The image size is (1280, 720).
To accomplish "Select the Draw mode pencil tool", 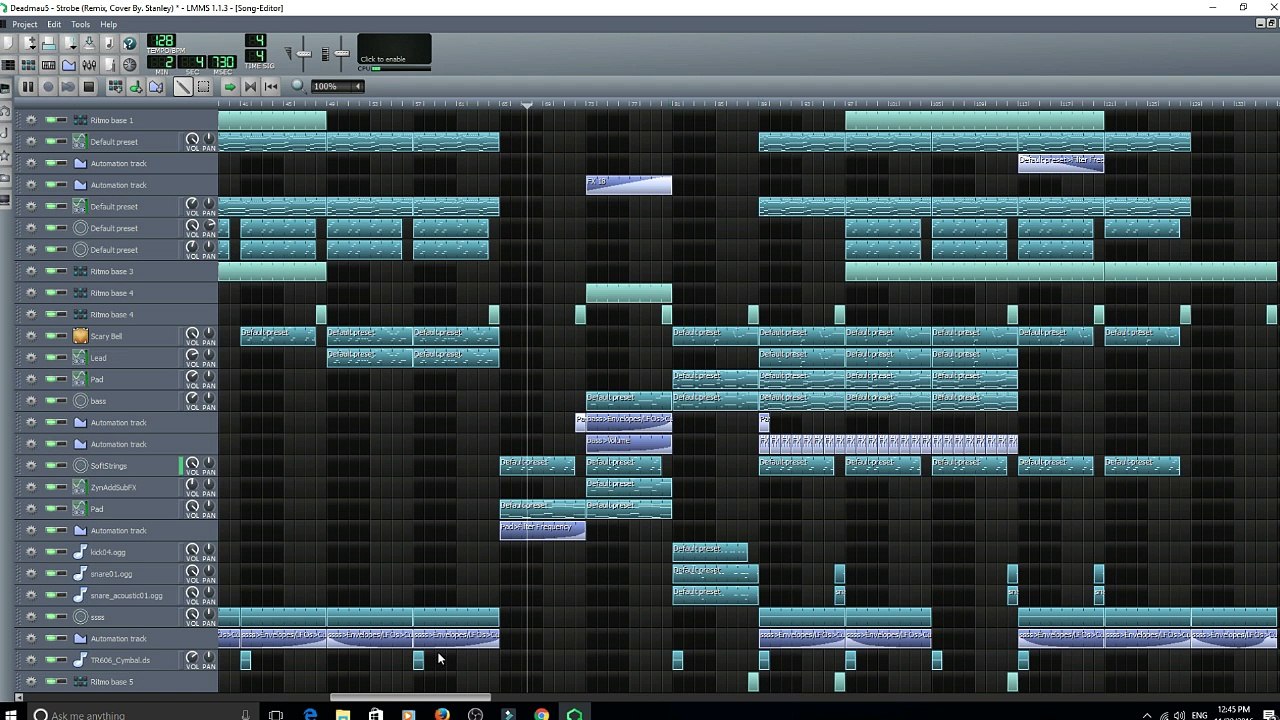I will pos(183,87).
